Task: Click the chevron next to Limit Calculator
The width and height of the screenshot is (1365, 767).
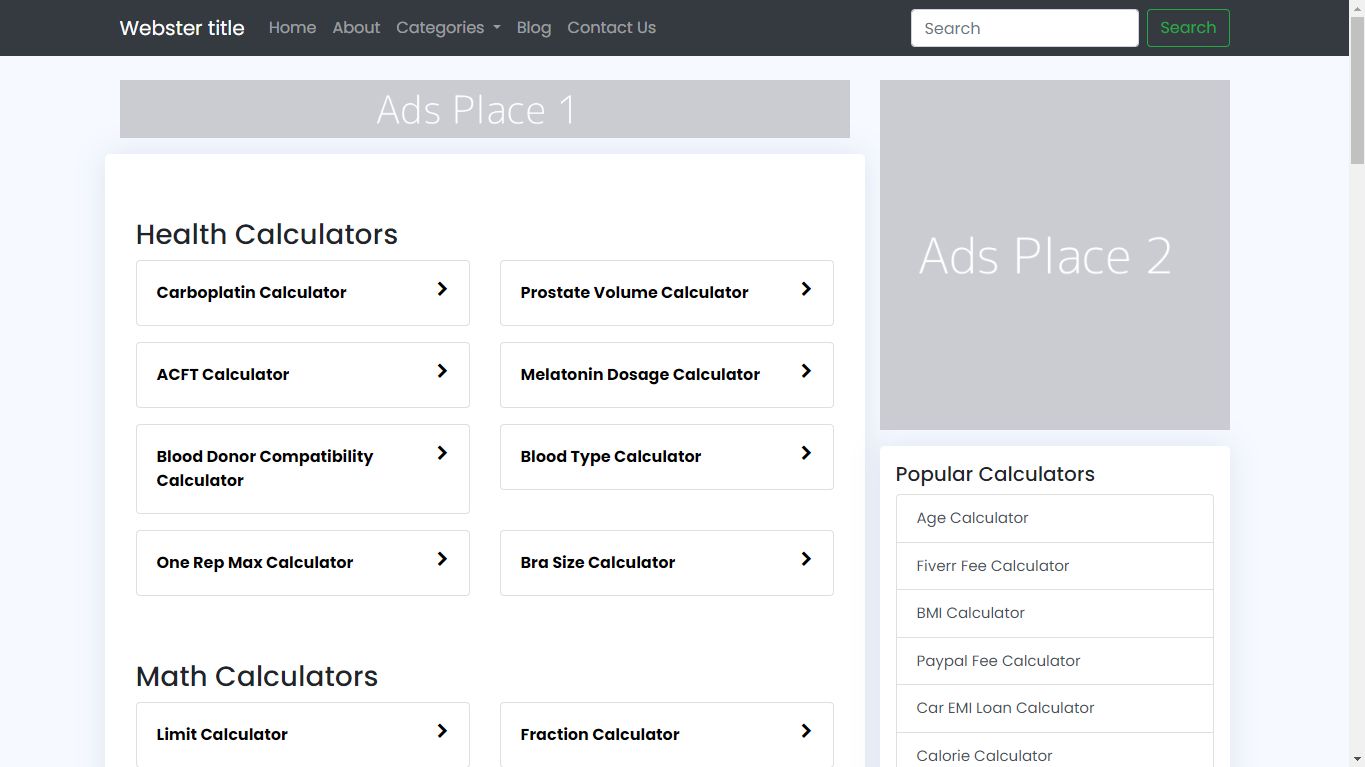Action: [442, 732]
